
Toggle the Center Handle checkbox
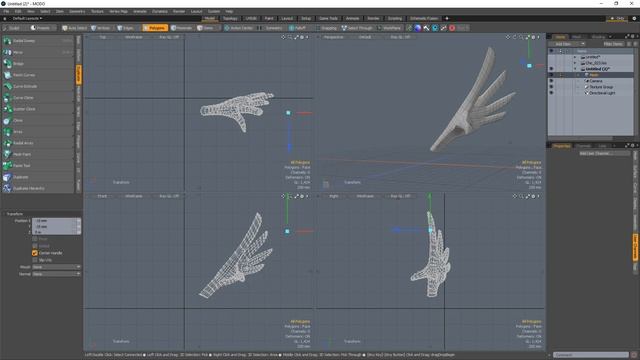[x=35, y=253]
